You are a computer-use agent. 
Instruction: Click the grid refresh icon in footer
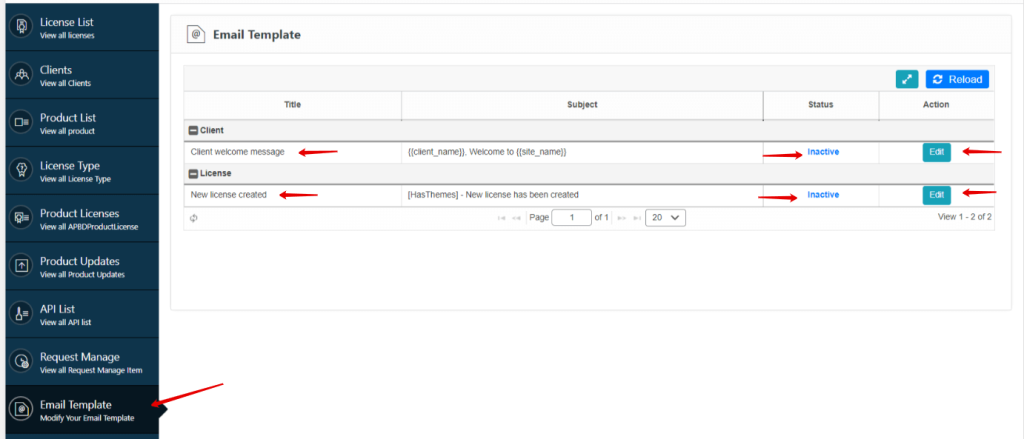[193, 218]
